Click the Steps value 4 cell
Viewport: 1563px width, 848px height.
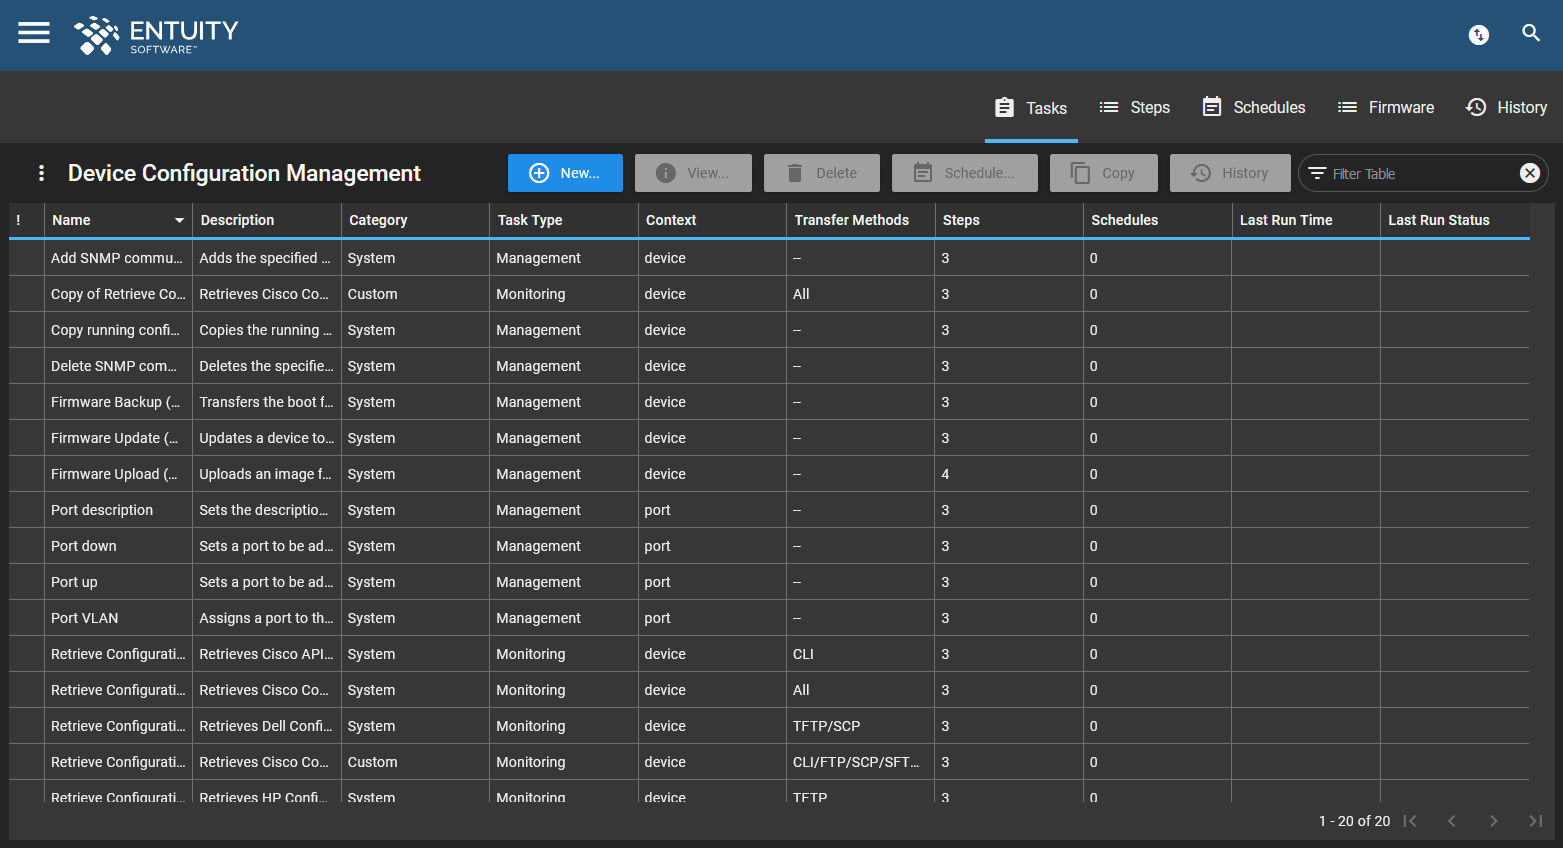[1009, 474]
